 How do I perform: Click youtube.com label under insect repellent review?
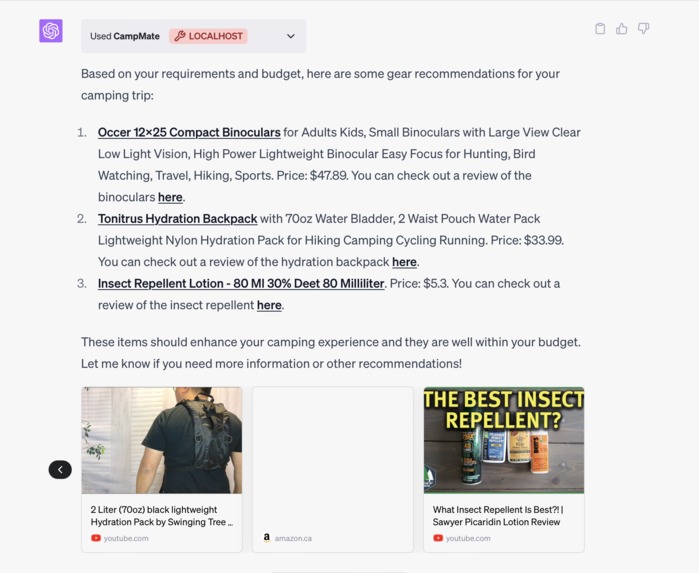pos(468,538)
